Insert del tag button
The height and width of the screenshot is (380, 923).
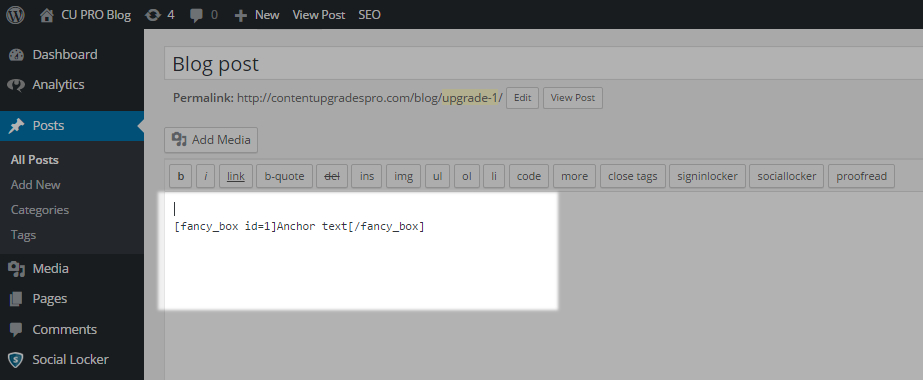click(332, 176)
